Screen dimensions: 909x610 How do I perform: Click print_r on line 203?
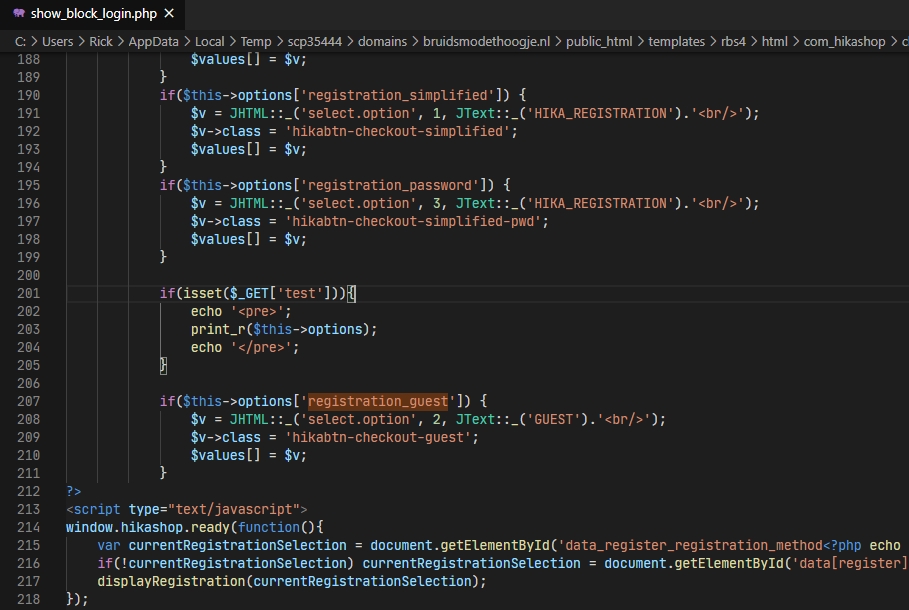[218, 329]
